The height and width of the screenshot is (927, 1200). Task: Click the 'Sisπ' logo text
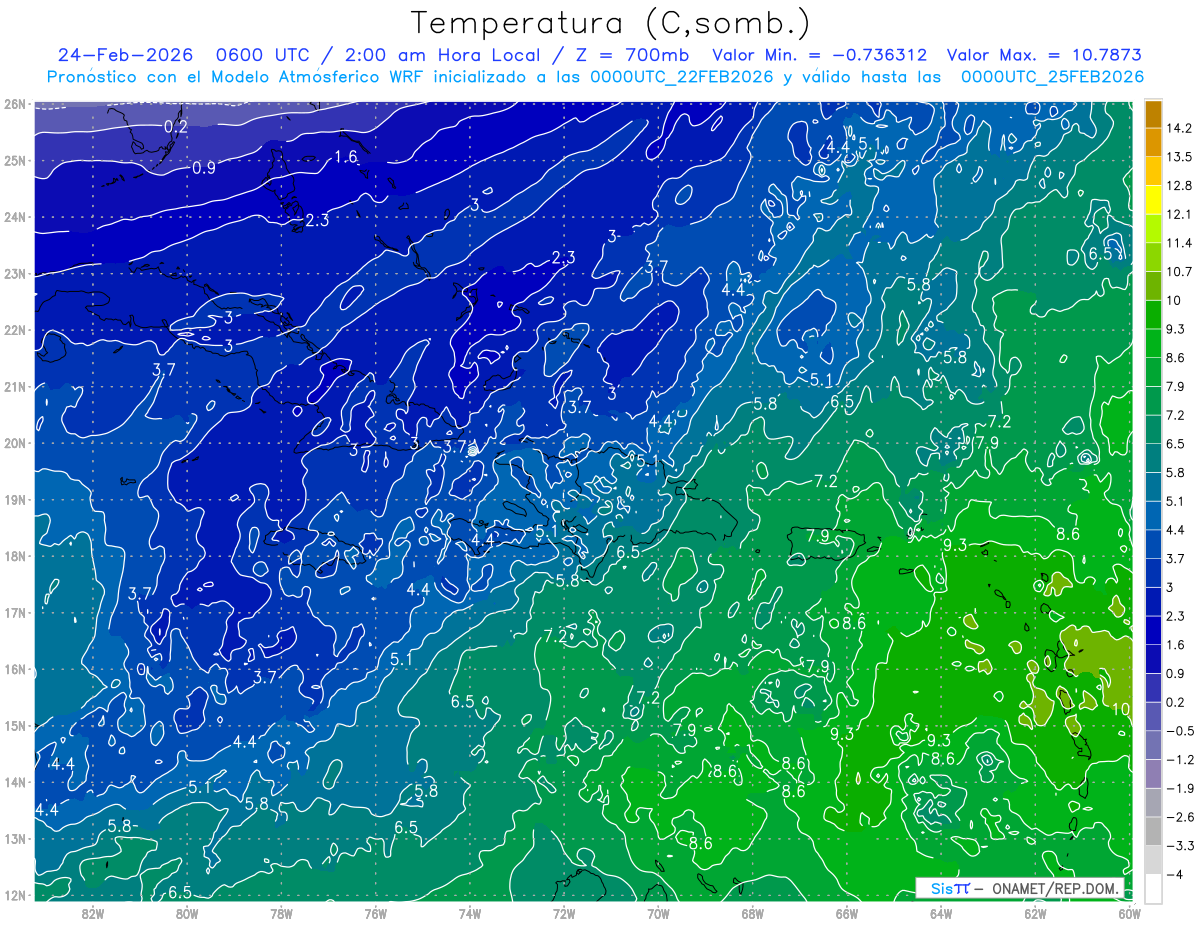950,888
